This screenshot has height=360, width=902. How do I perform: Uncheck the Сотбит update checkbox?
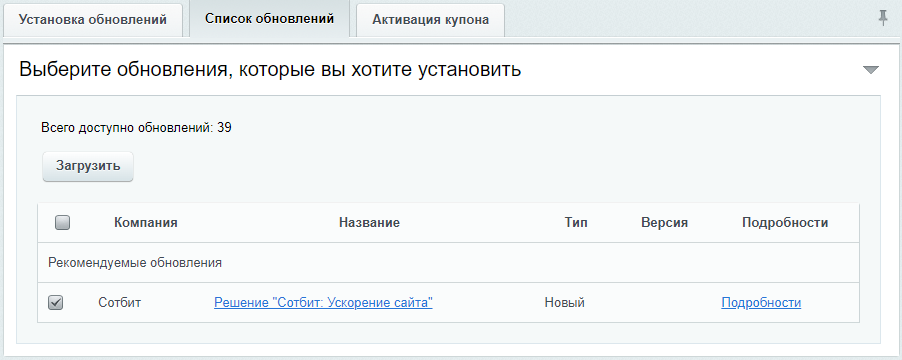point(55,302)
